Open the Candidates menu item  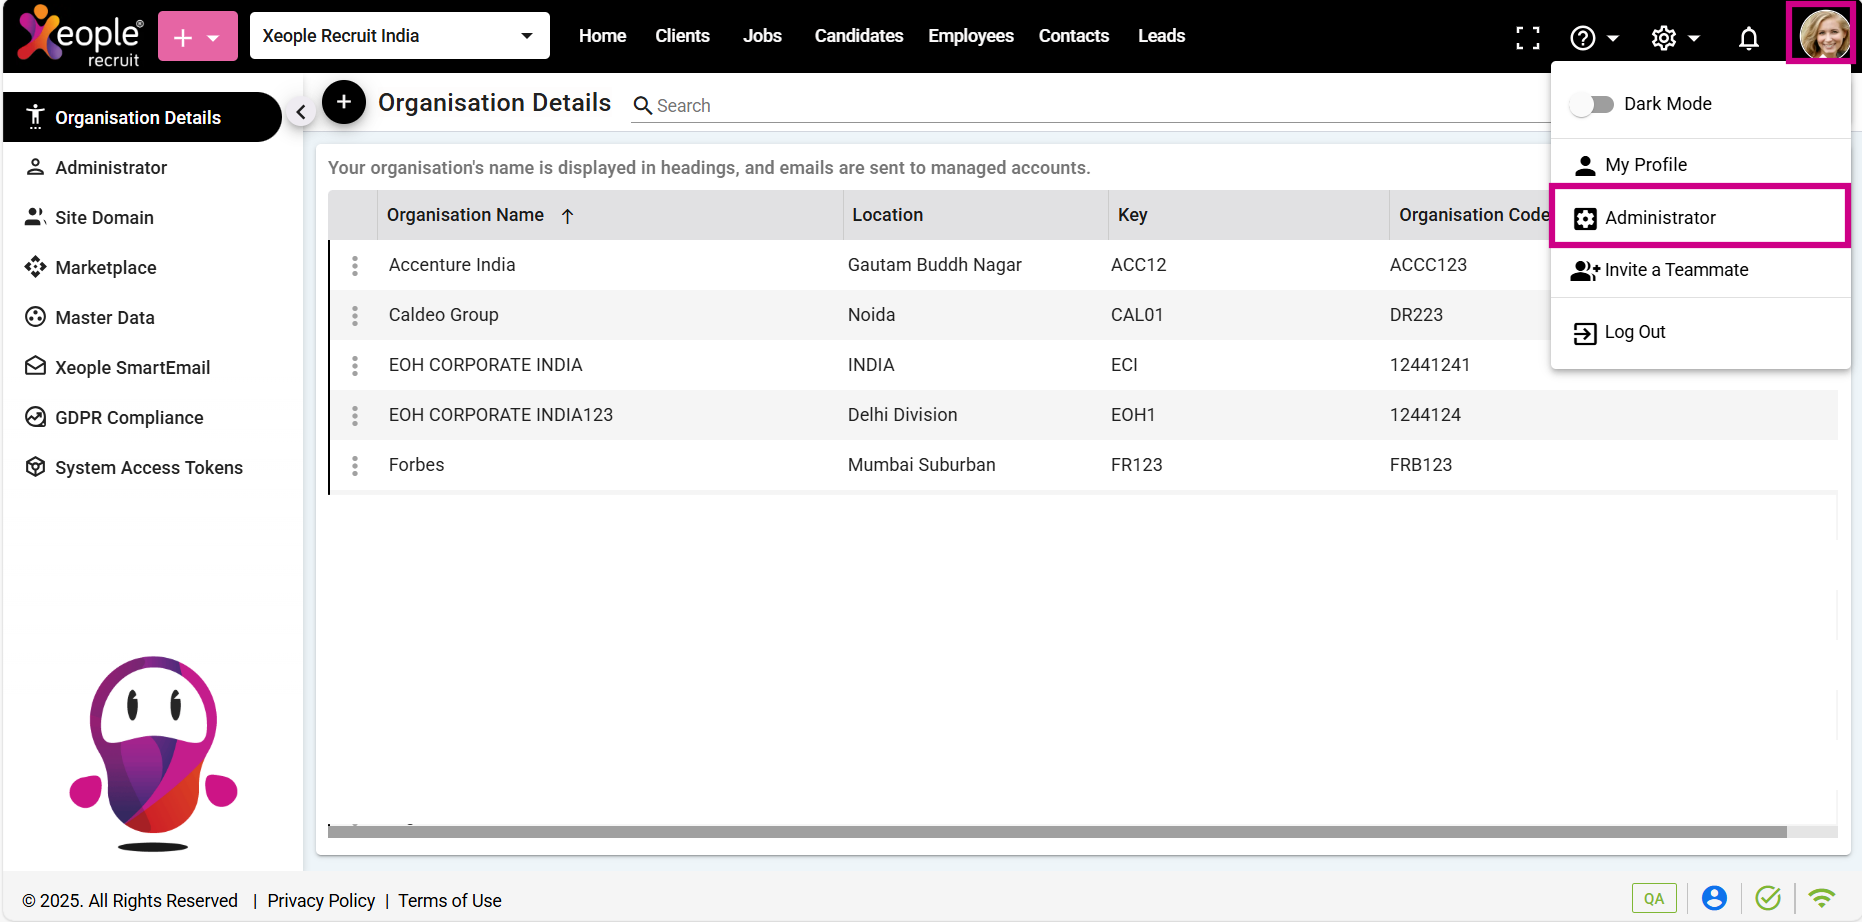pos(858,36)
